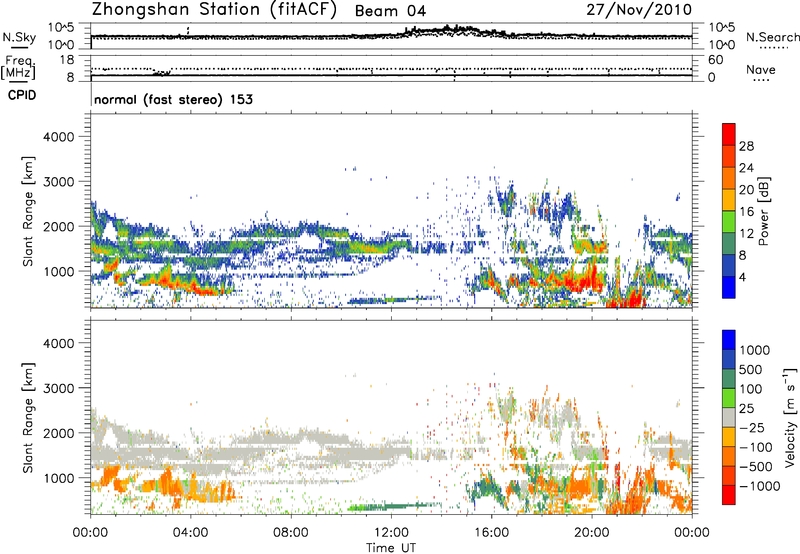Pick the red top segment of power colorbar

tap(729, 134)
